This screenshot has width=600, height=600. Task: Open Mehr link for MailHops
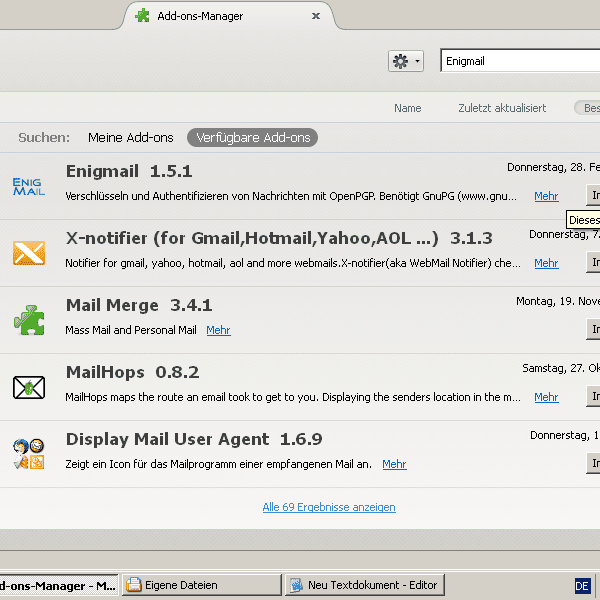546,397
